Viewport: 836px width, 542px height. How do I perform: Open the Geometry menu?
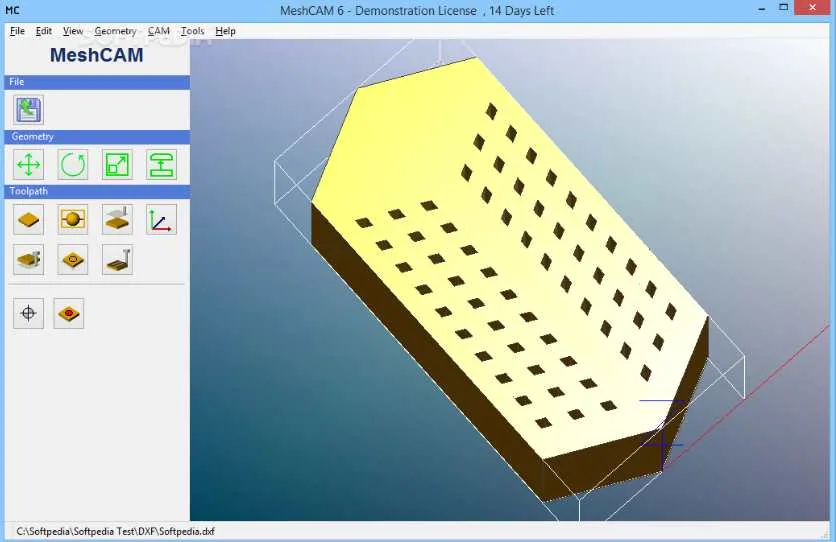pos(115,31)
